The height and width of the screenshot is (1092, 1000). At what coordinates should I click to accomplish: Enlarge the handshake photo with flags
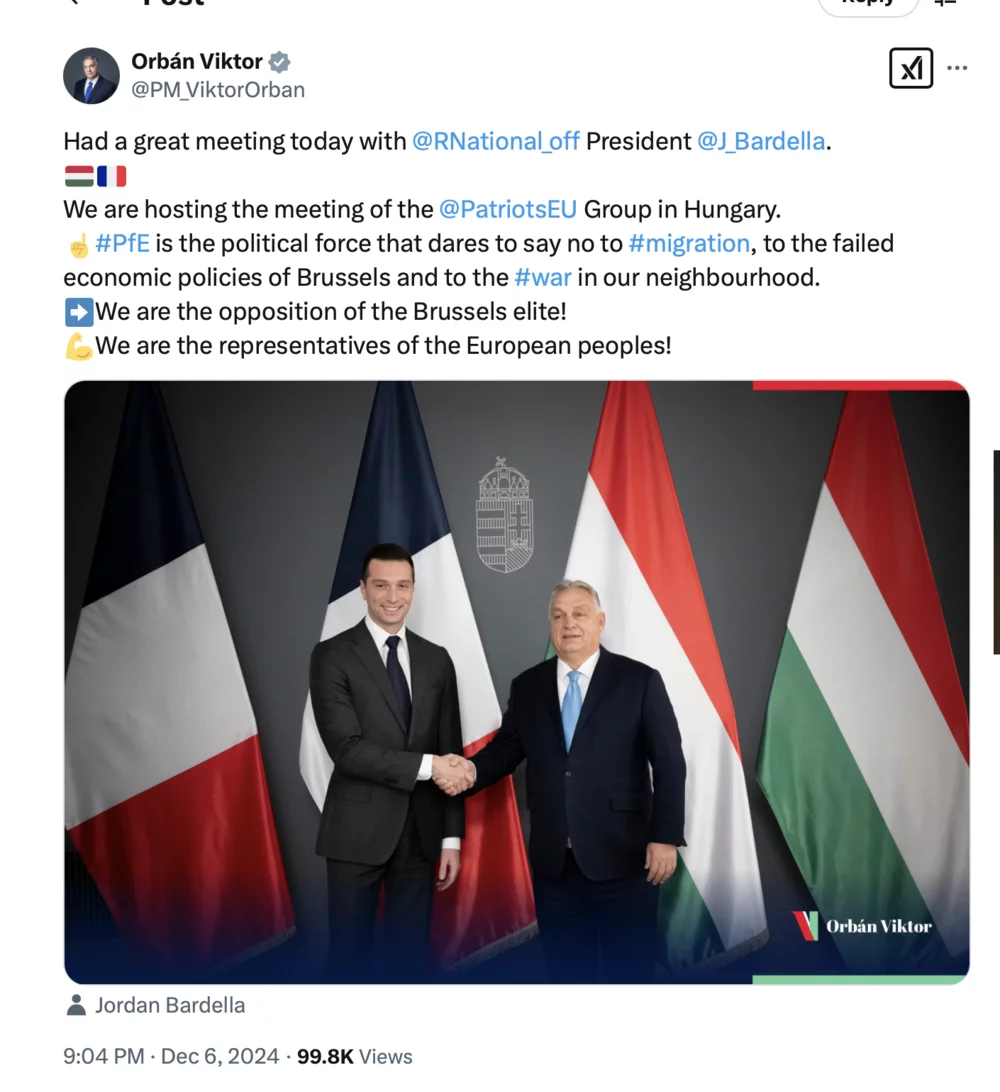(516, 682)
